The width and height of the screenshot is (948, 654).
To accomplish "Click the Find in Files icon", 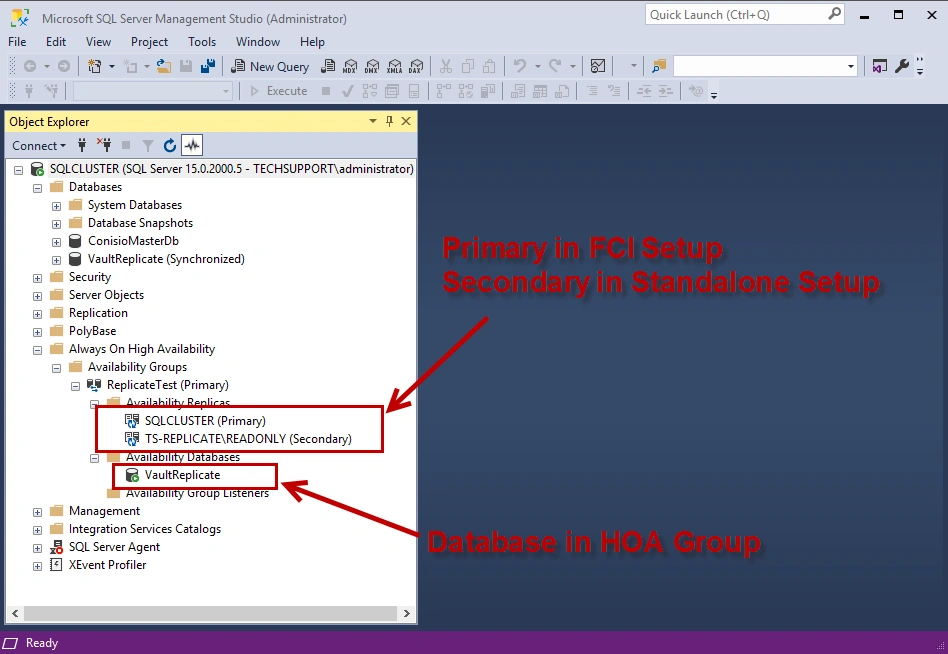I will (658, 66).
